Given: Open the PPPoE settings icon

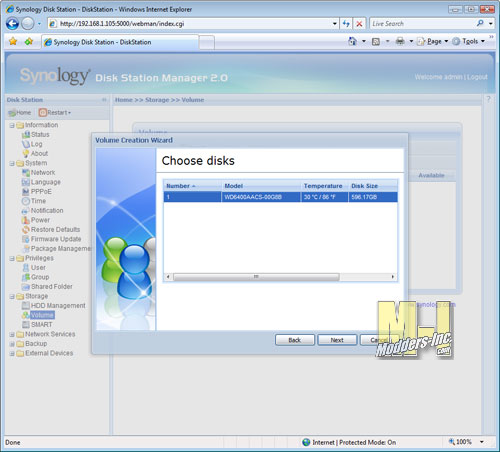Looking at the screenshot, I should 26,192.
